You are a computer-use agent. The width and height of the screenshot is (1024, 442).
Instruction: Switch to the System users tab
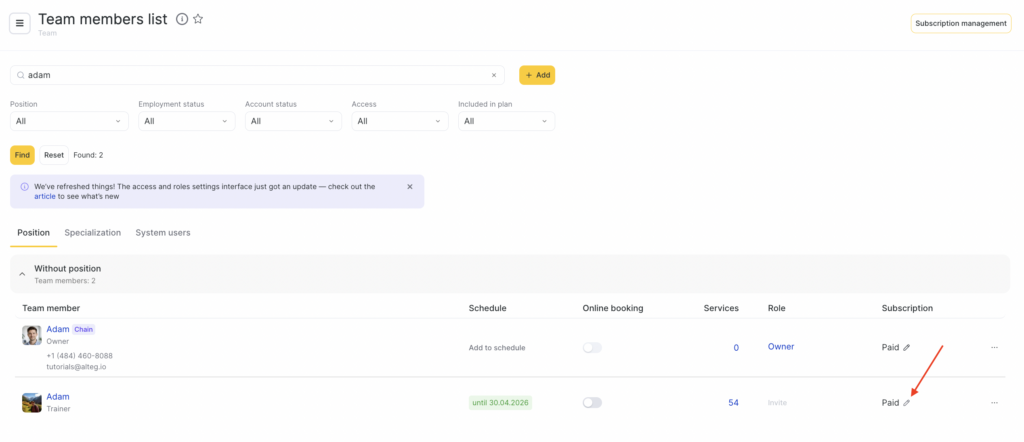163,233
